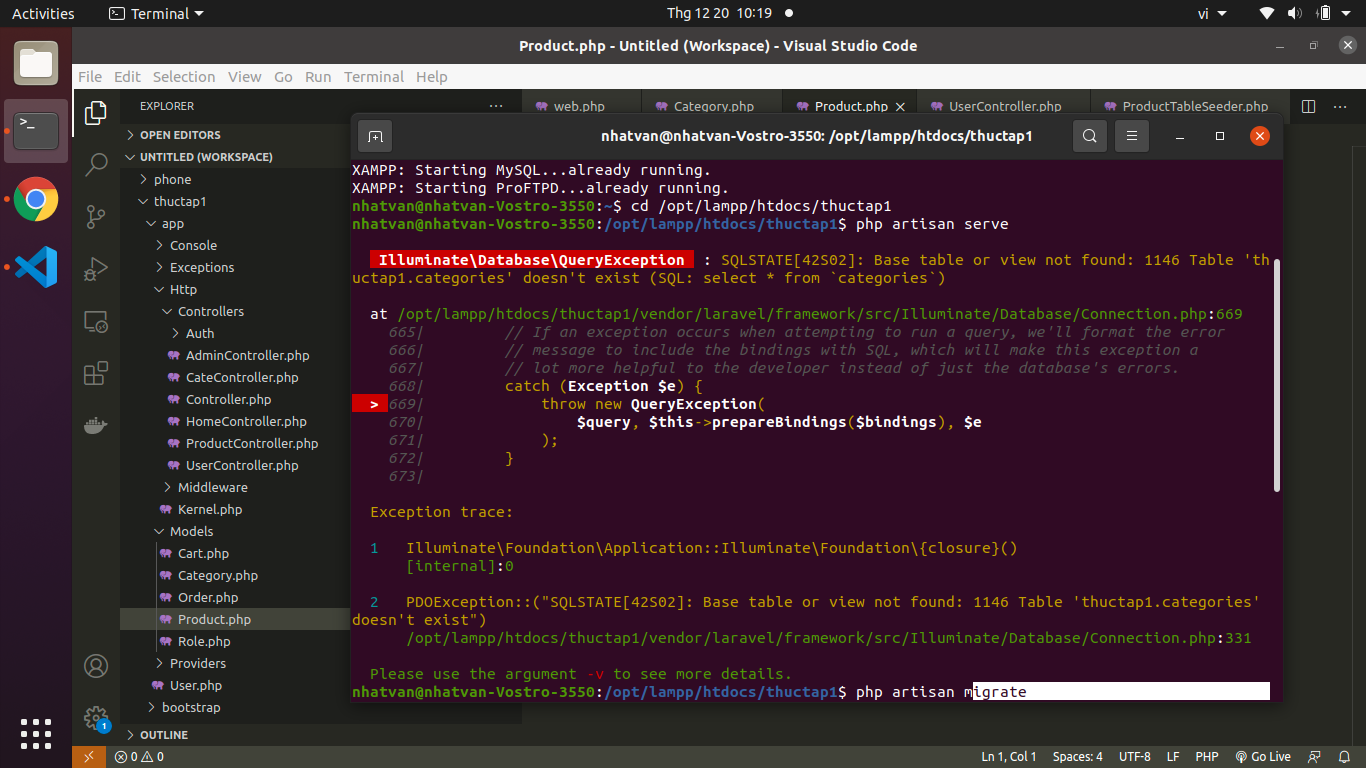Open the Terminal menu
Screen dimensions: 1366x768
click(373, 76)
